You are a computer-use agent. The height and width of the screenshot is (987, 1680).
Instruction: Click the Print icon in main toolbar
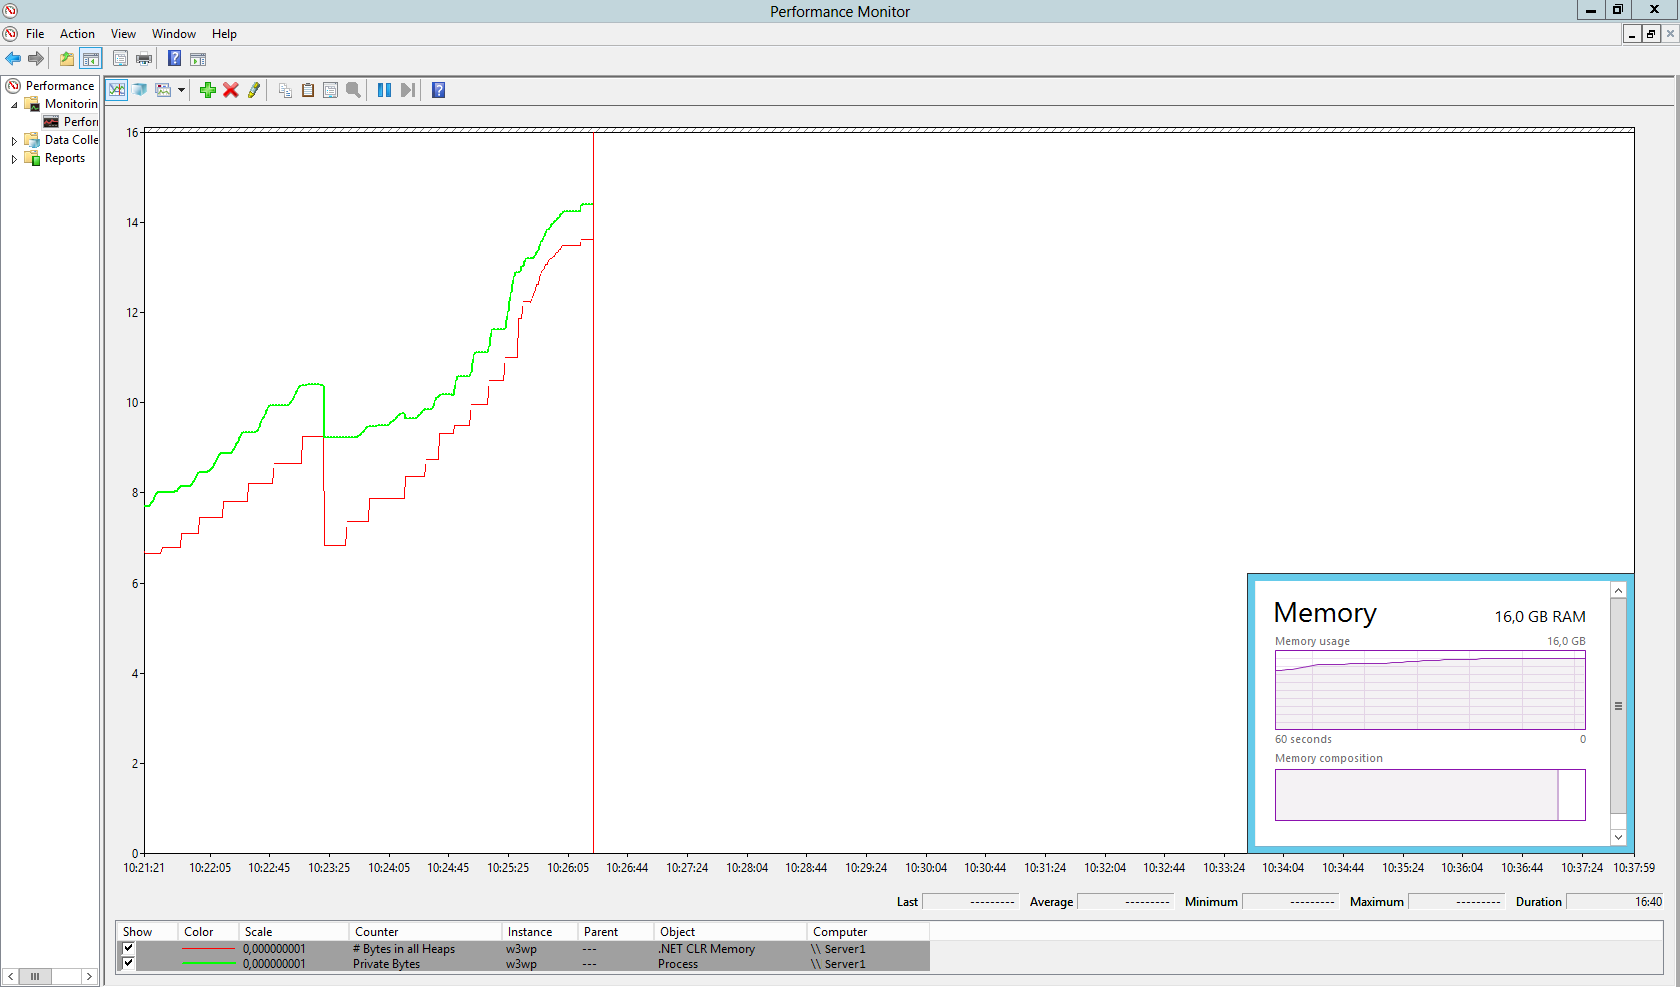144,59
